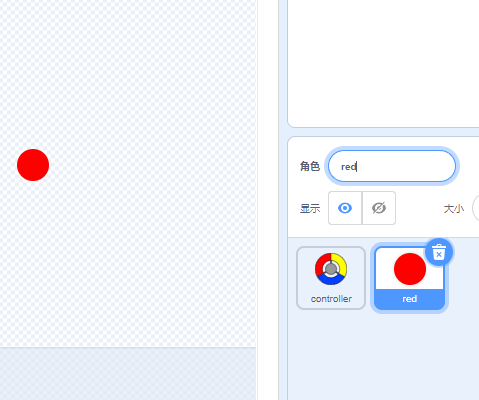Image resolution: width=479 pixels, height=400 pixels.
Task: Click the size field beside 大小
Action: click(x=476, y=208)
